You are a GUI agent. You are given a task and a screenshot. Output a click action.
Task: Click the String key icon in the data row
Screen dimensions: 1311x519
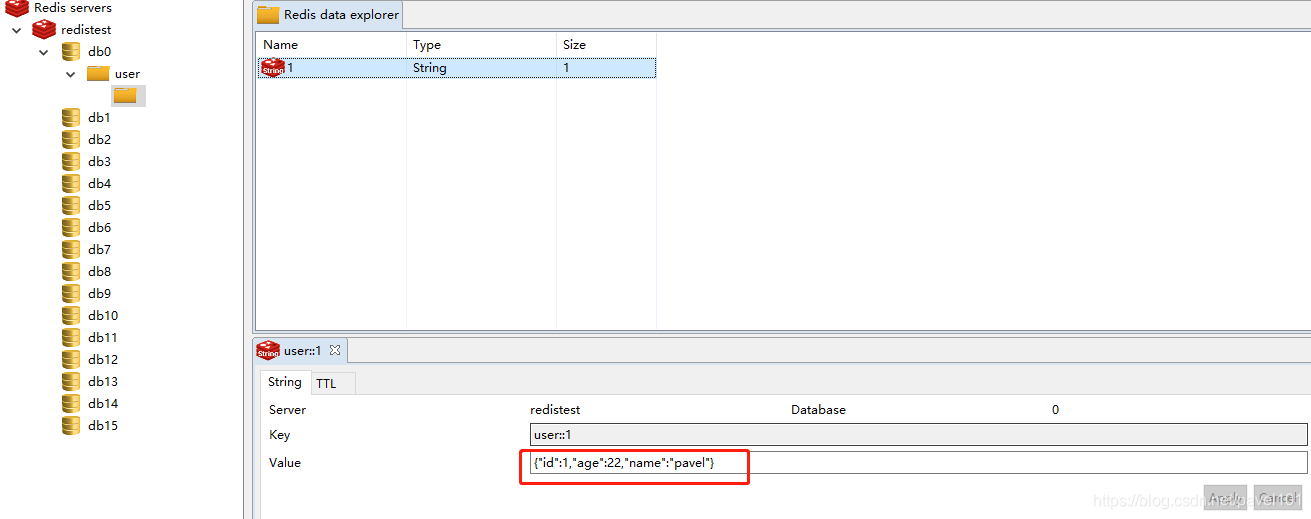(273, 67)
